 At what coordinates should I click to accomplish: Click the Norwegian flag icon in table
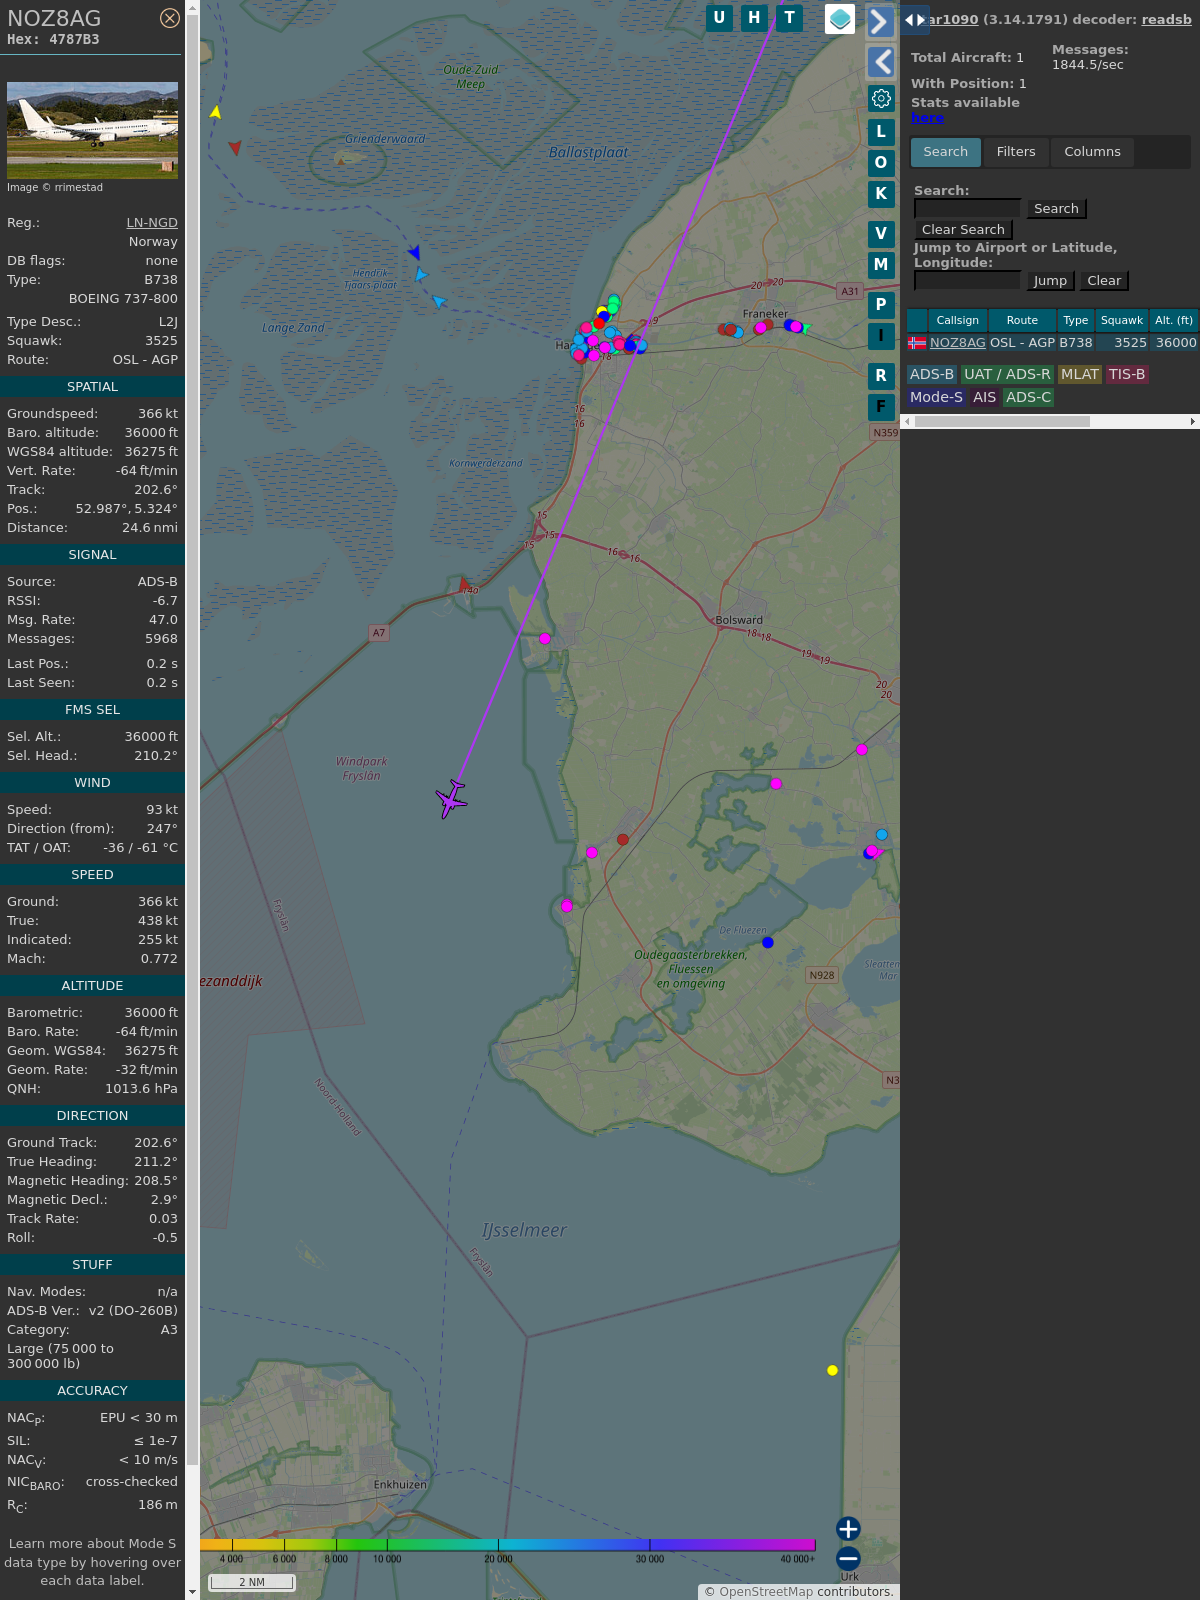tap(916, 343)
